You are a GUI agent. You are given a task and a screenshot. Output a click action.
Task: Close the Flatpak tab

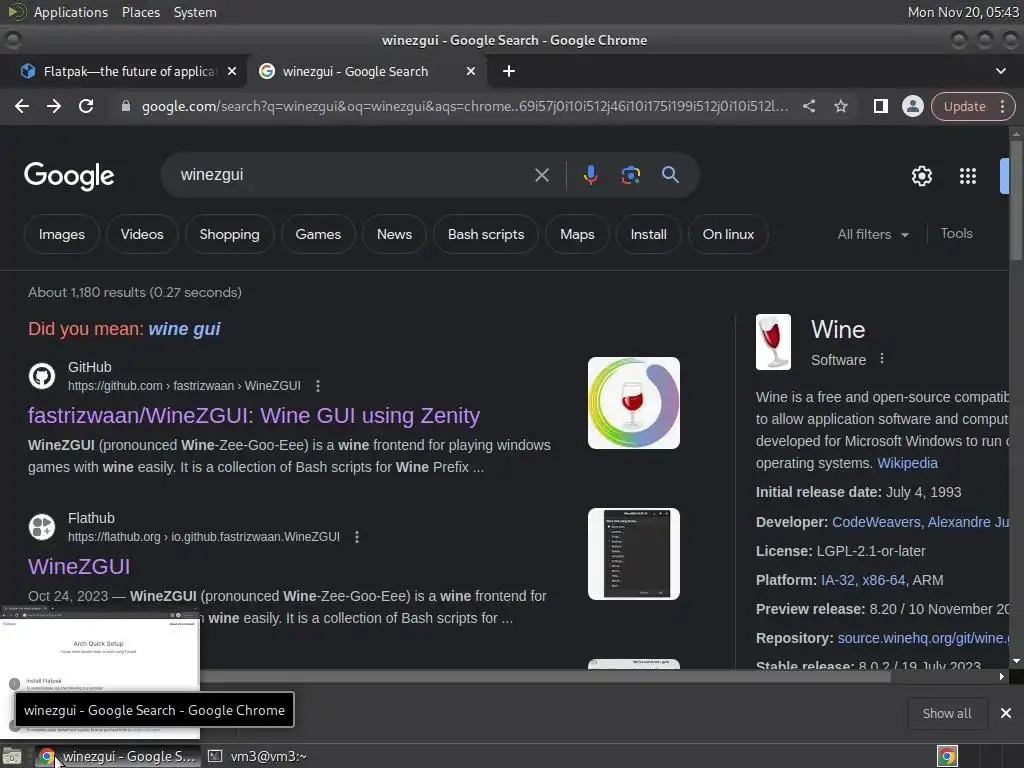point(232,71)
